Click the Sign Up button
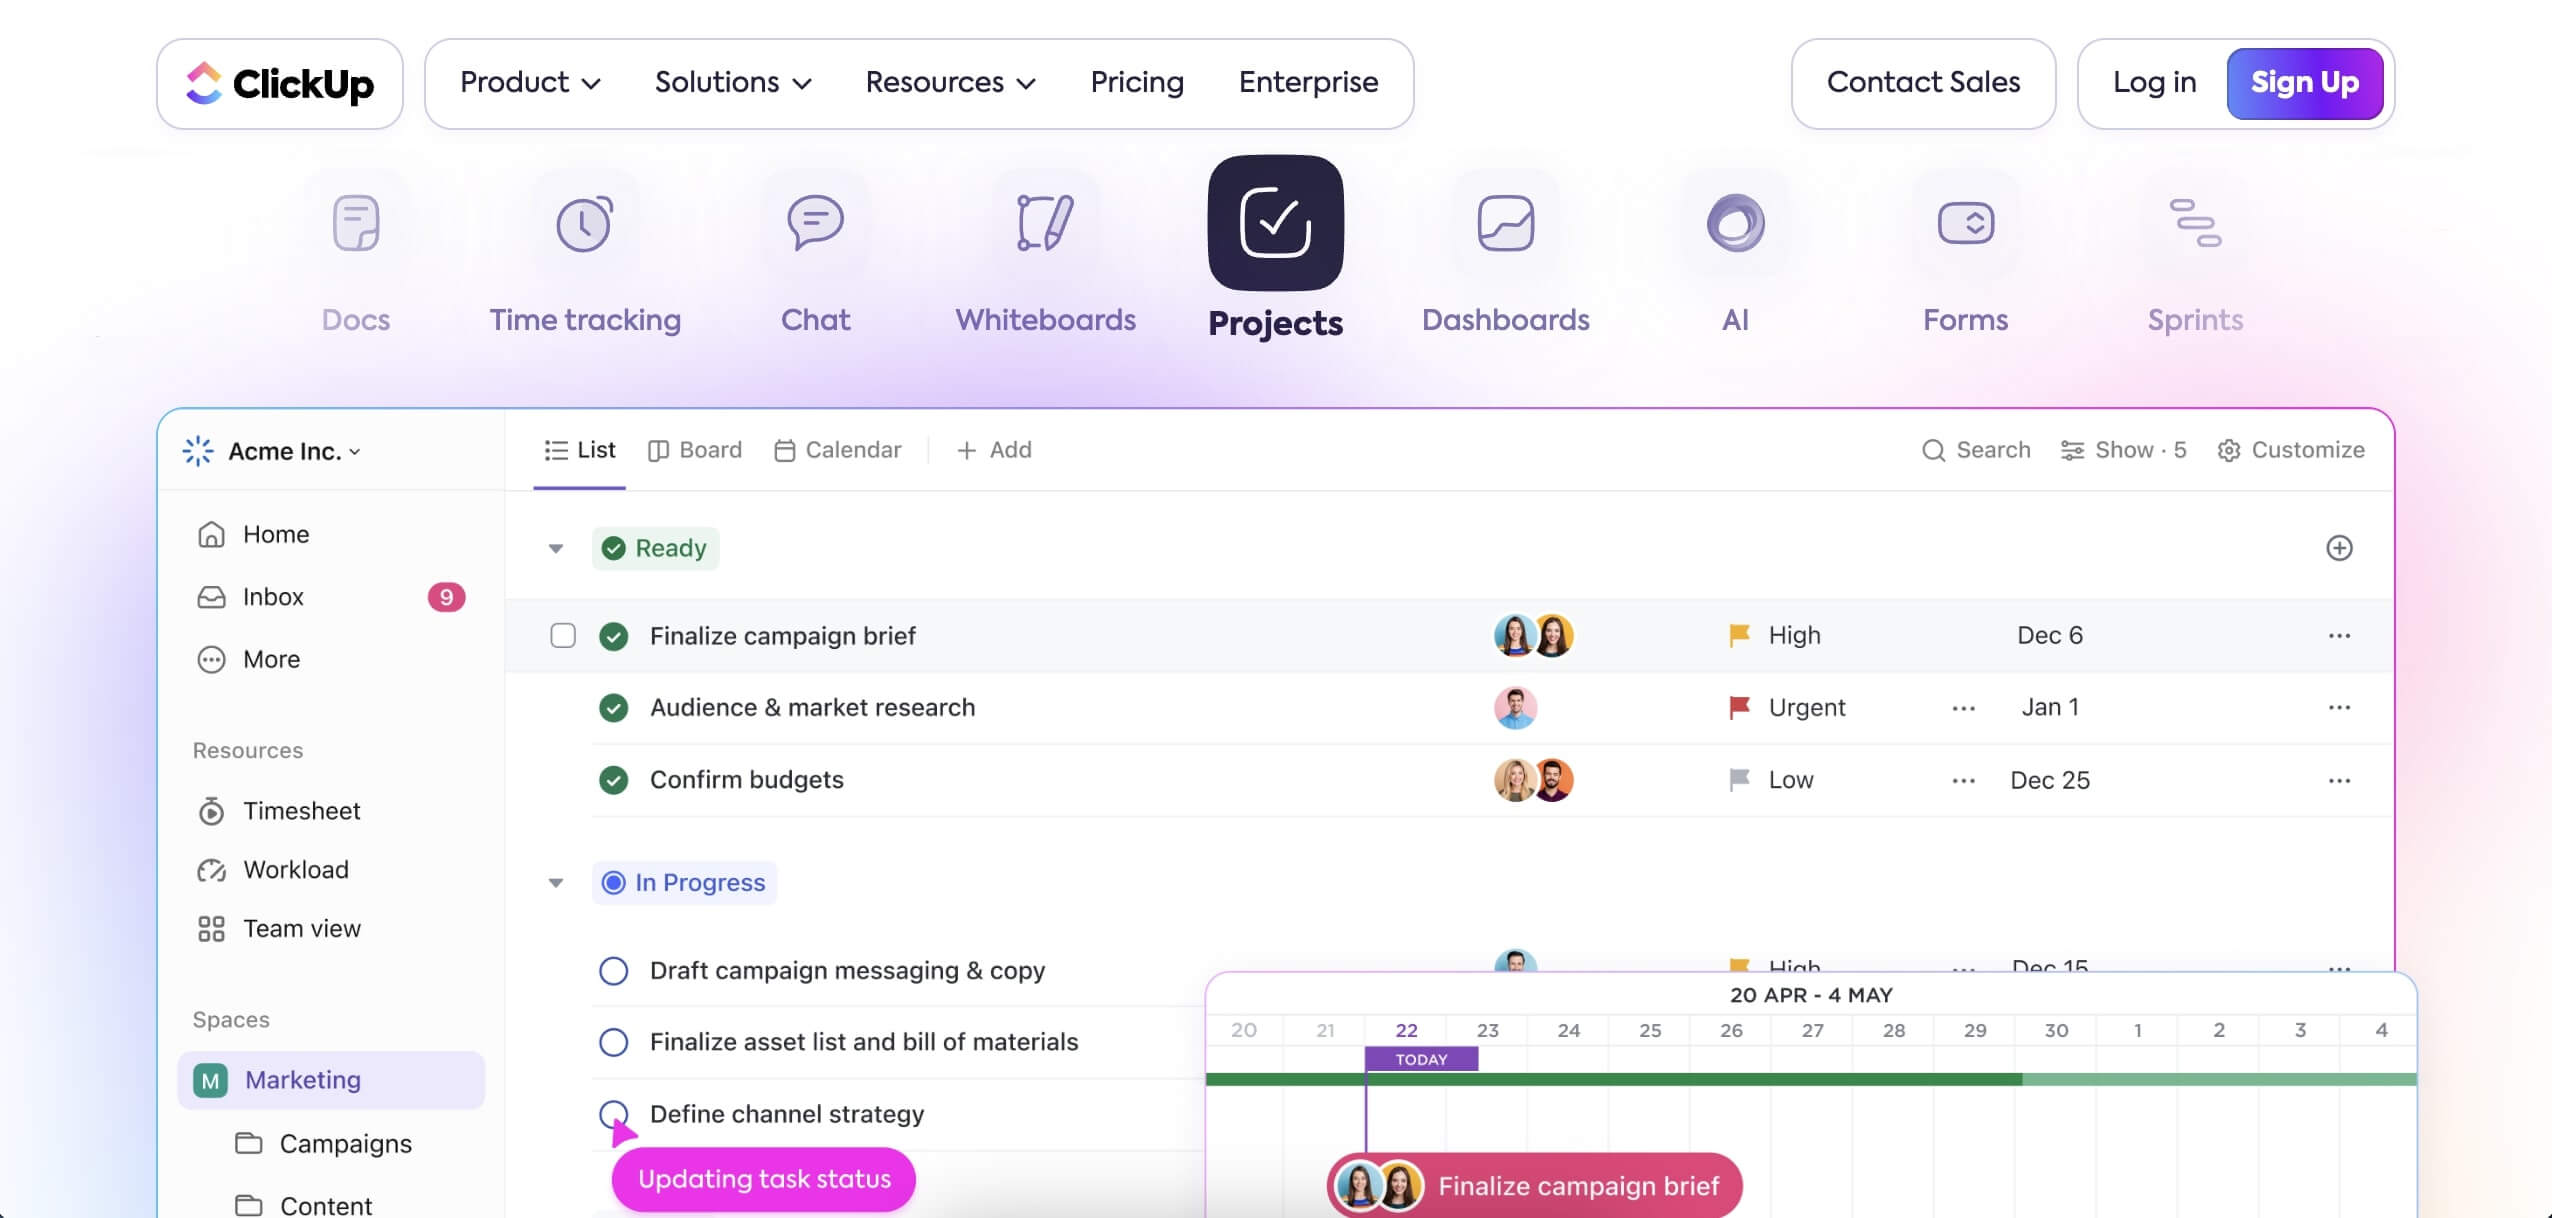The width and height of the screenshot is (2552, 1218). point(2304,82)
